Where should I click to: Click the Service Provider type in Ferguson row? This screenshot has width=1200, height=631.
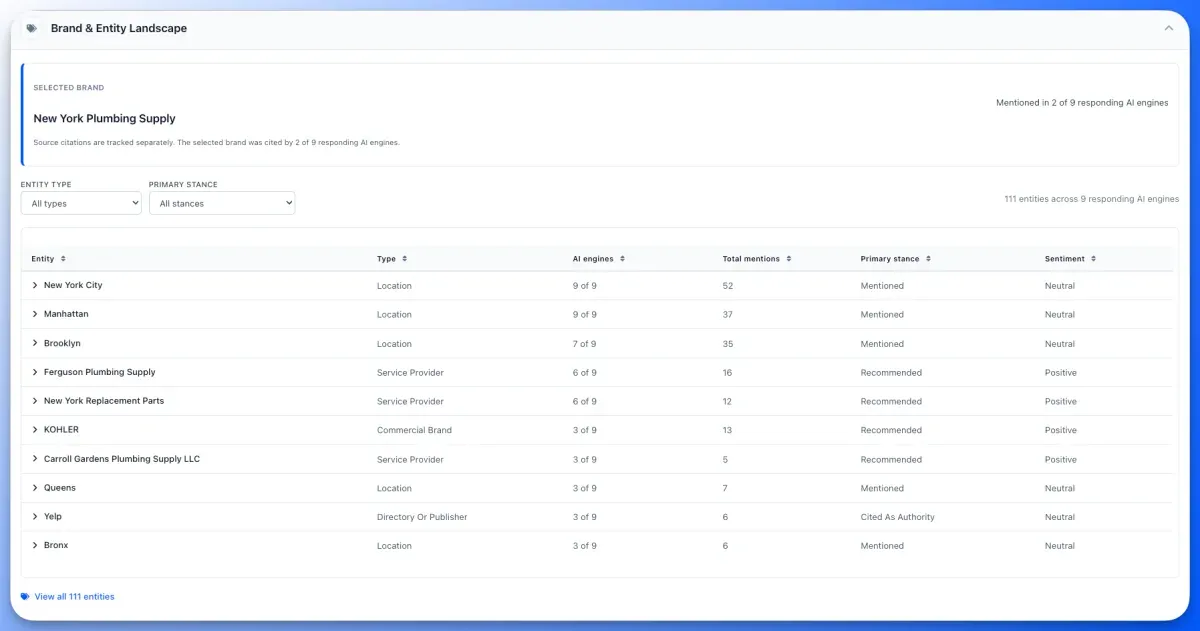click(x=410, y=373)
